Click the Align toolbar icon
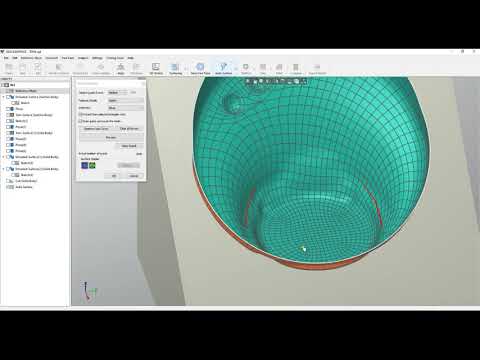 coord(121,68)
